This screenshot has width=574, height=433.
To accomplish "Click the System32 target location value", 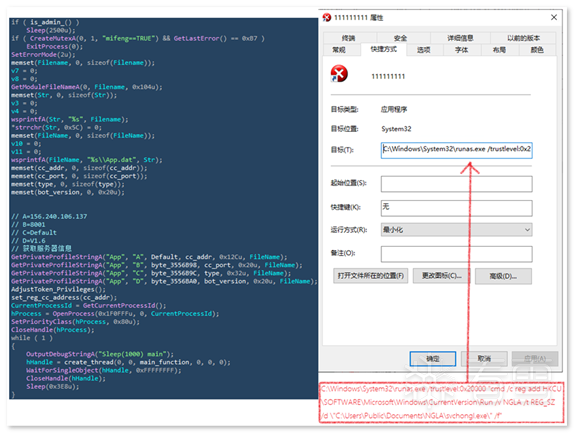I will click(396, 129).
